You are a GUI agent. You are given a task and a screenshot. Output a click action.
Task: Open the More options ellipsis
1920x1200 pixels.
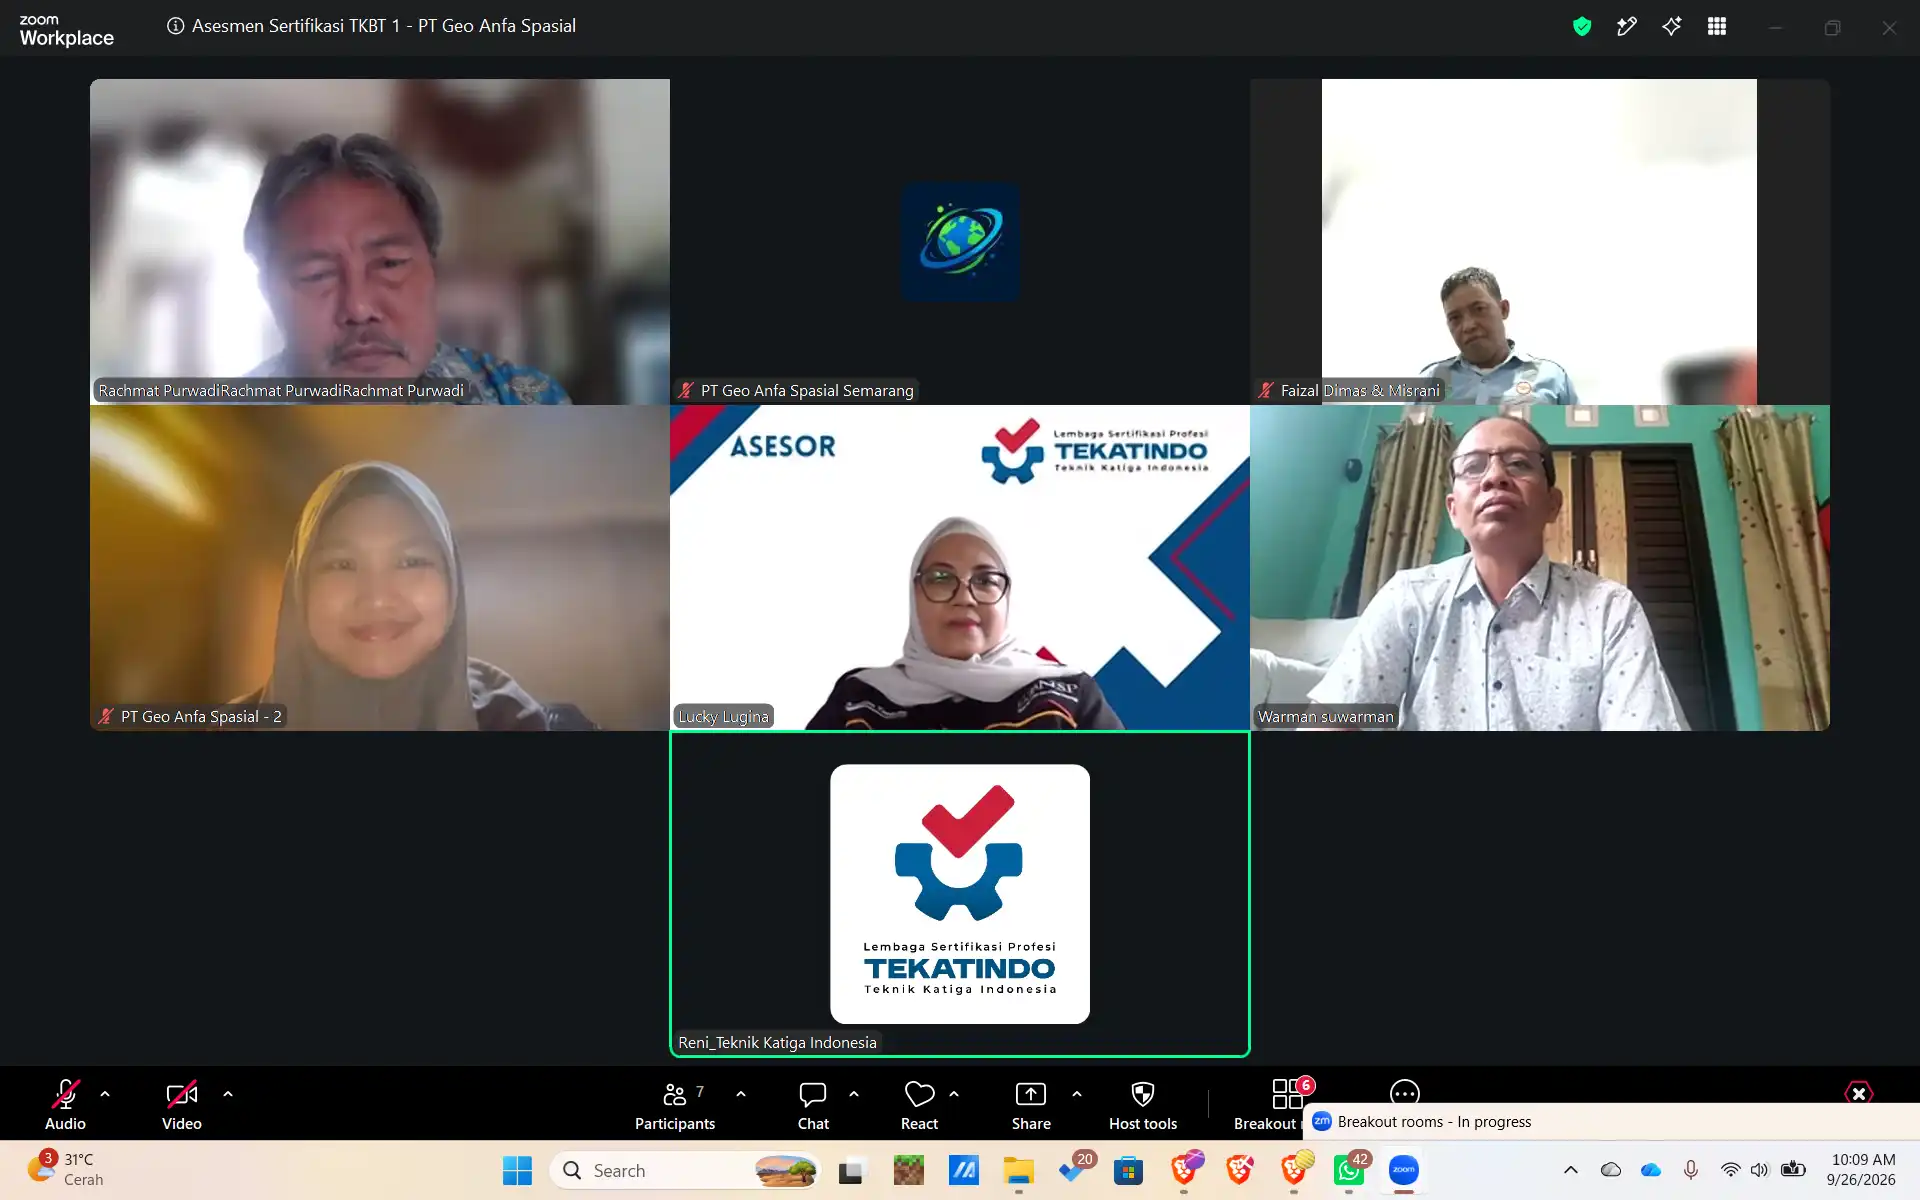point(1405,1092)
